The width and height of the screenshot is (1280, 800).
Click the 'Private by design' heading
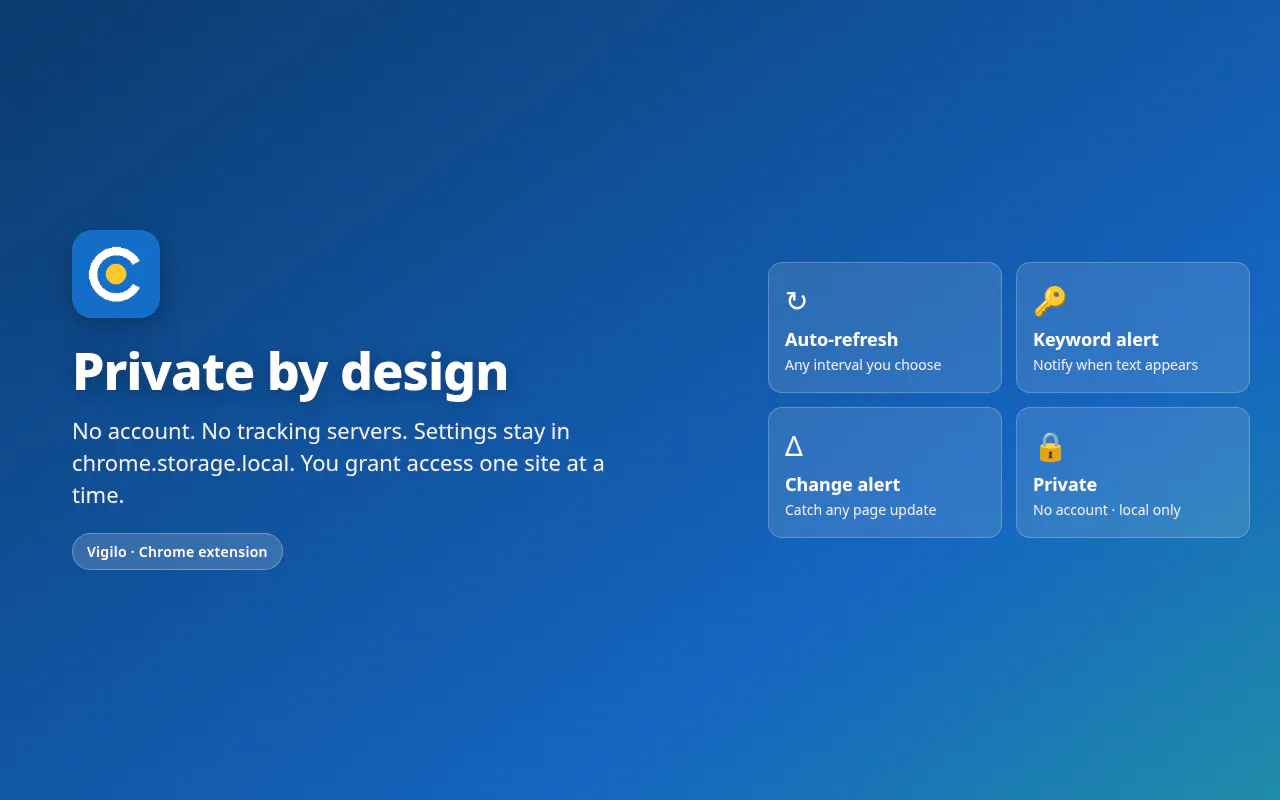(x=291, y=371)
